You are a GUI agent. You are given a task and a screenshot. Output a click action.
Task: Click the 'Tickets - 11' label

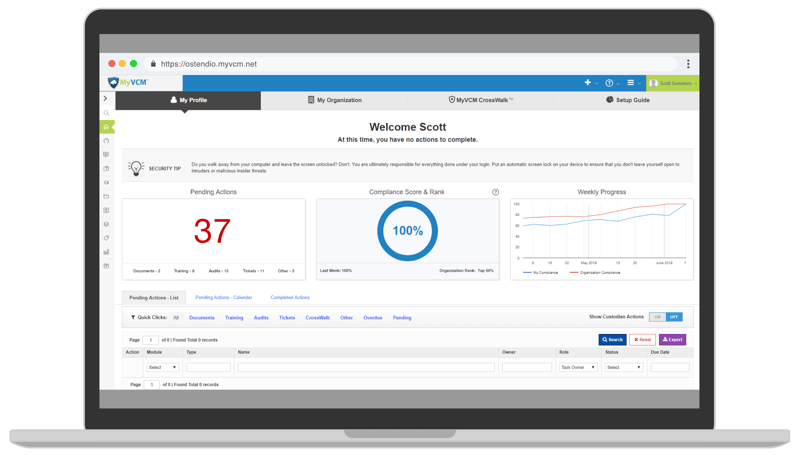click(x=254, y=271)
